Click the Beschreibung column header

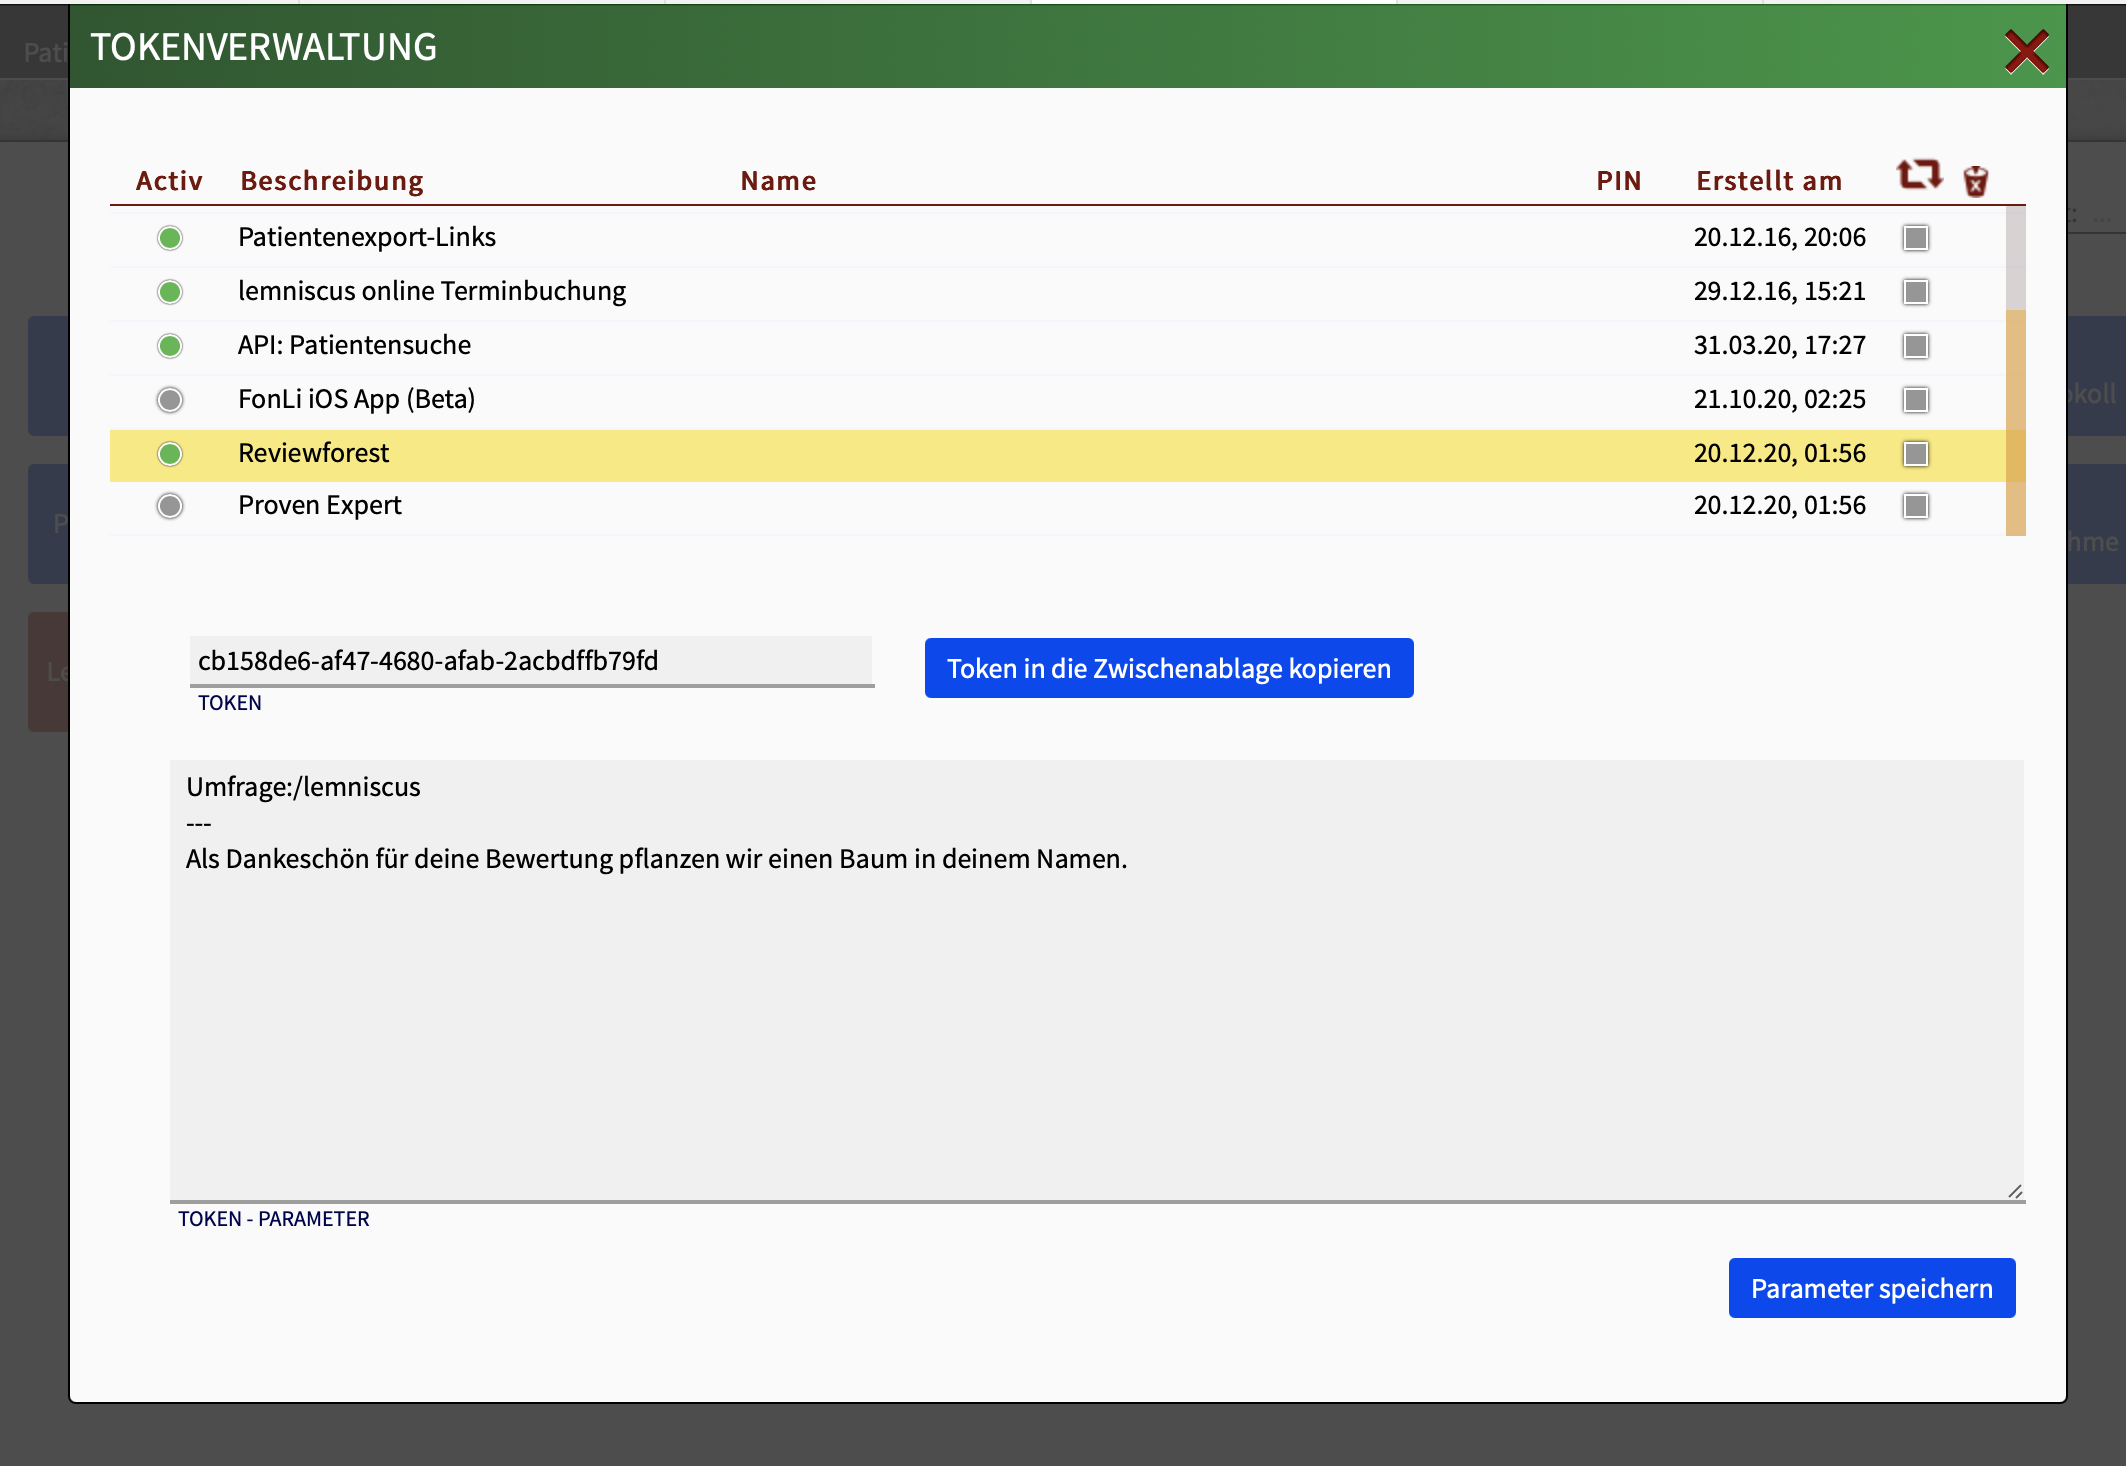pos(332,181)
